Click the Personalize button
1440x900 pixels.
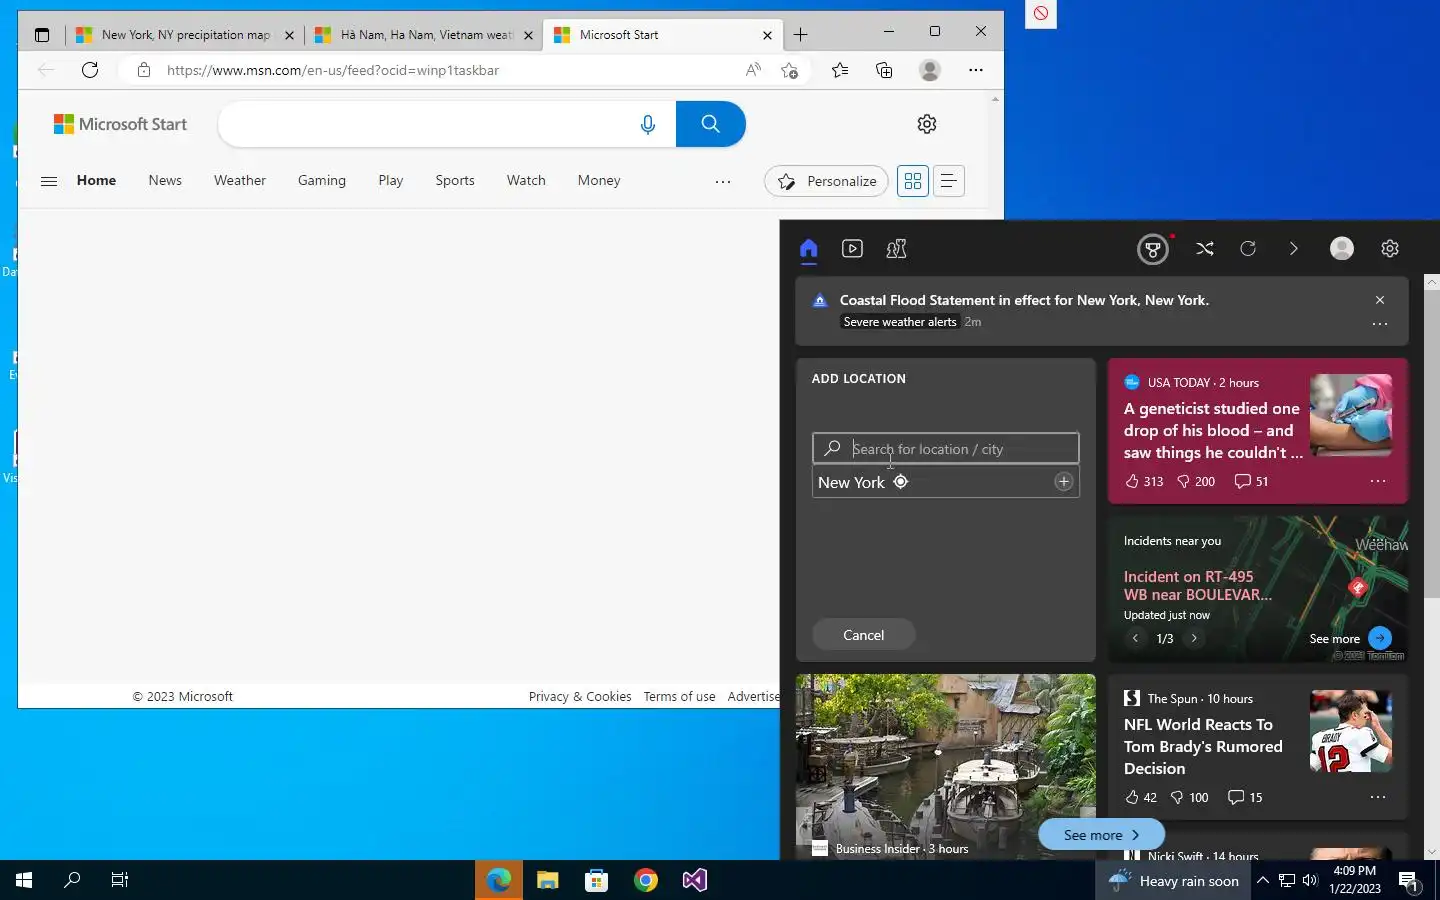tap(827, 181)
